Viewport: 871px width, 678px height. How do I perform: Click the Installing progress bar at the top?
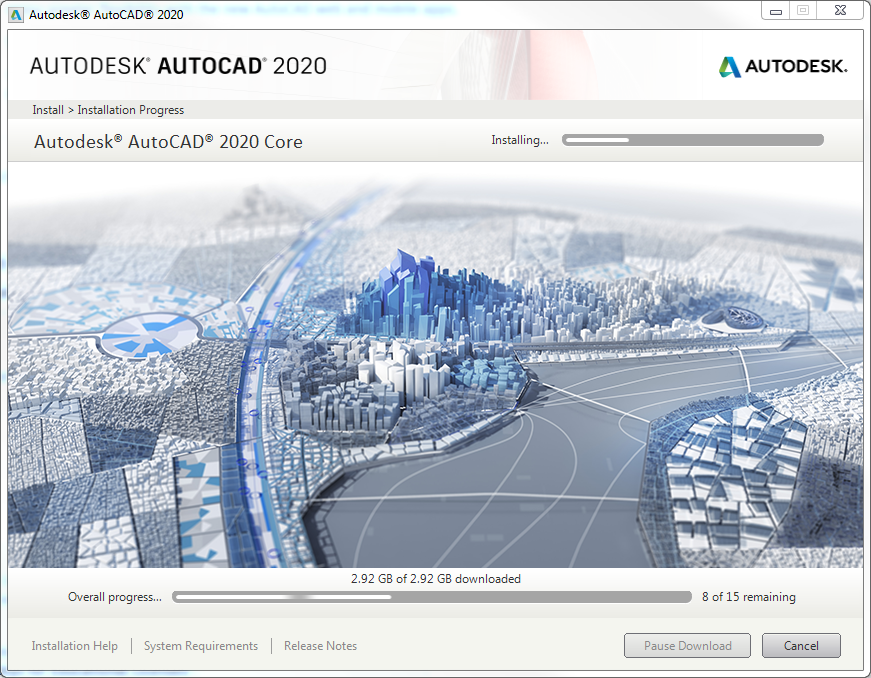[692, 140]
